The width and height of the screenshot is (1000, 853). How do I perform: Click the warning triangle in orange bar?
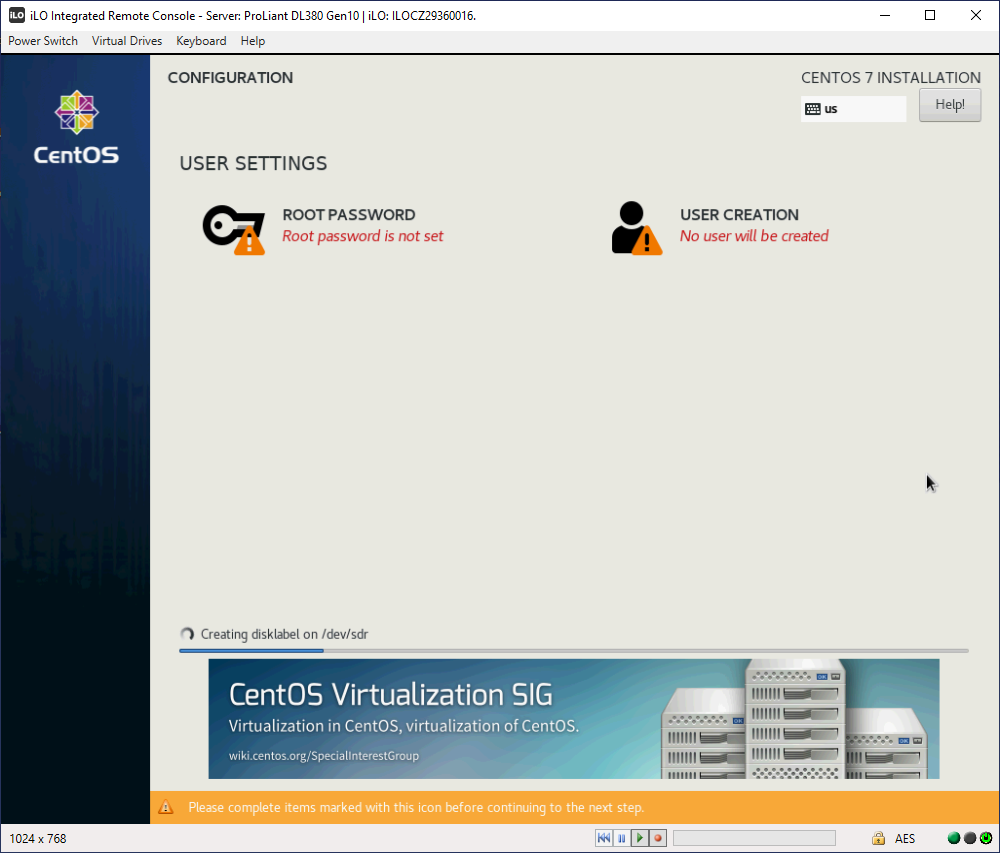click(x=166, y=807)
